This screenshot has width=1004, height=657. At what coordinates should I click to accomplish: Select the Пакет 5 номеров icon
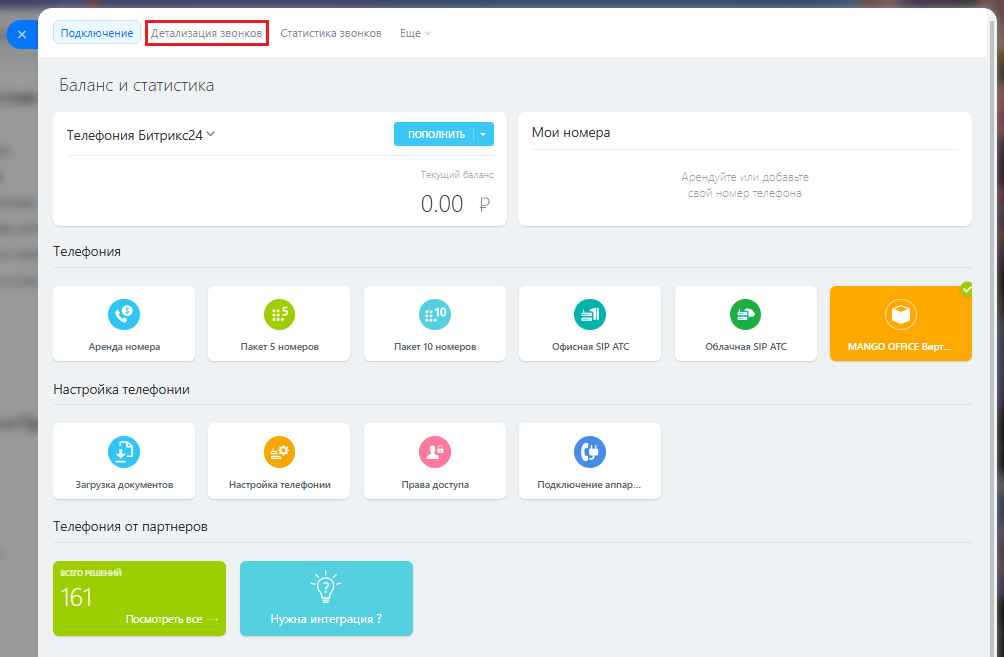tap(279, 314)
